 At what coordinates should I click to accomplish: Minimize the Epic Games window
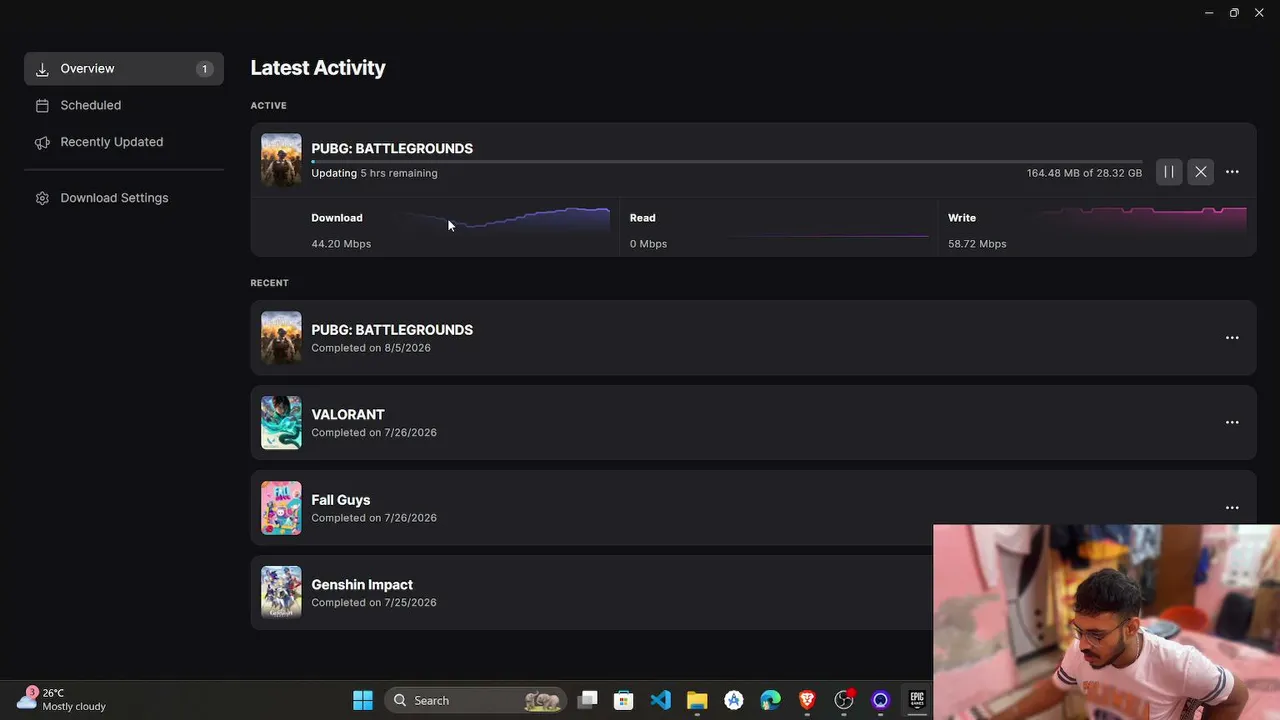(1209, 13)
